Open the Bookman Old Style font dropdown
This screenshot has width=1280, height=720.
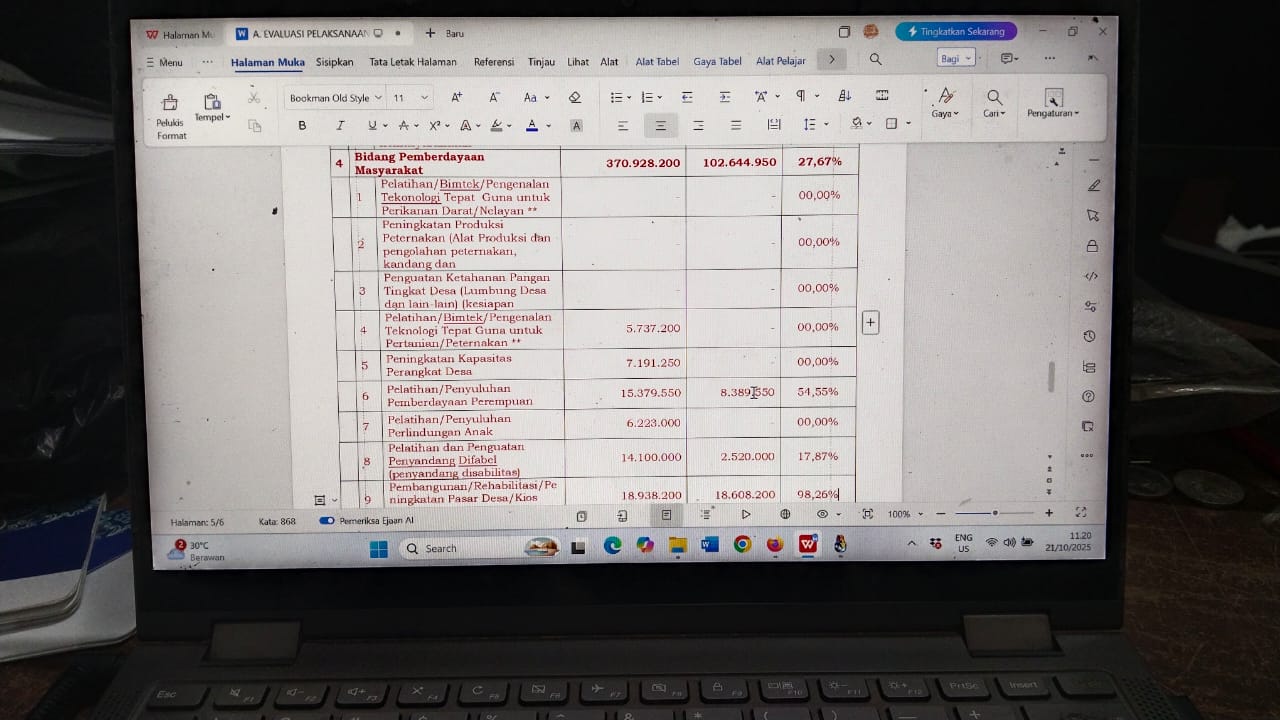click(335, 98)
